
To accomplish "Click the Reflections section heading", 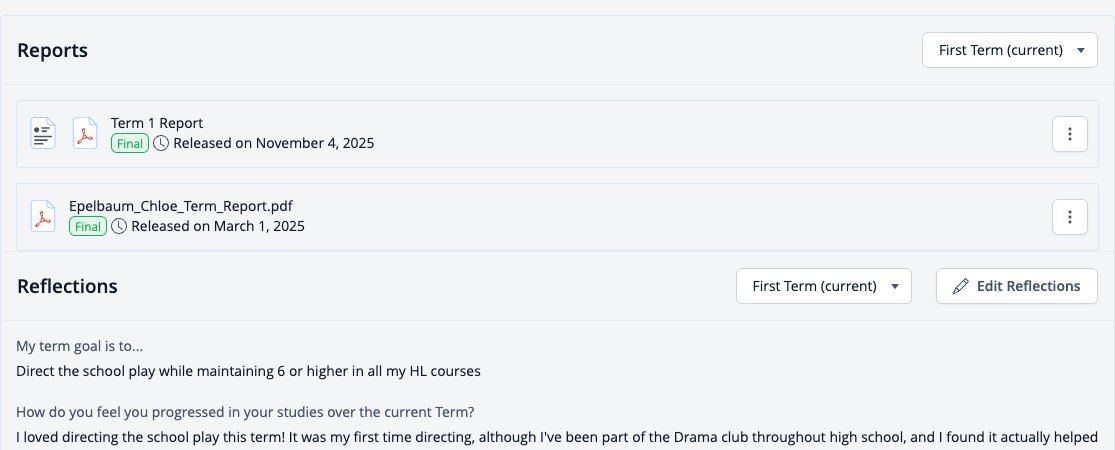I will click(68, 286).
